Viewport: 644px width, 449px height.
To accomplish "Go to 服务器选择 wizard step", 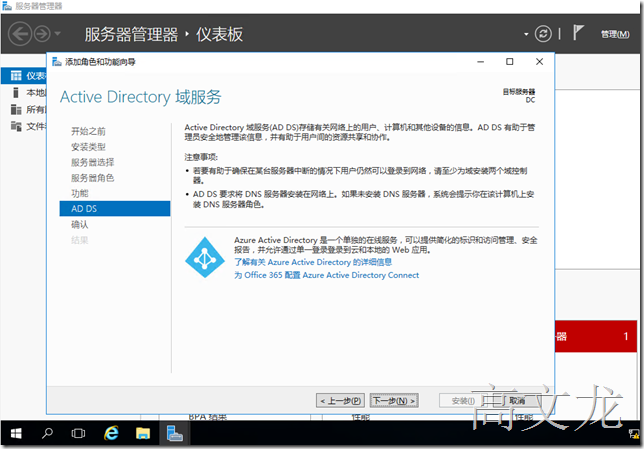I will [x=92, y=162].
